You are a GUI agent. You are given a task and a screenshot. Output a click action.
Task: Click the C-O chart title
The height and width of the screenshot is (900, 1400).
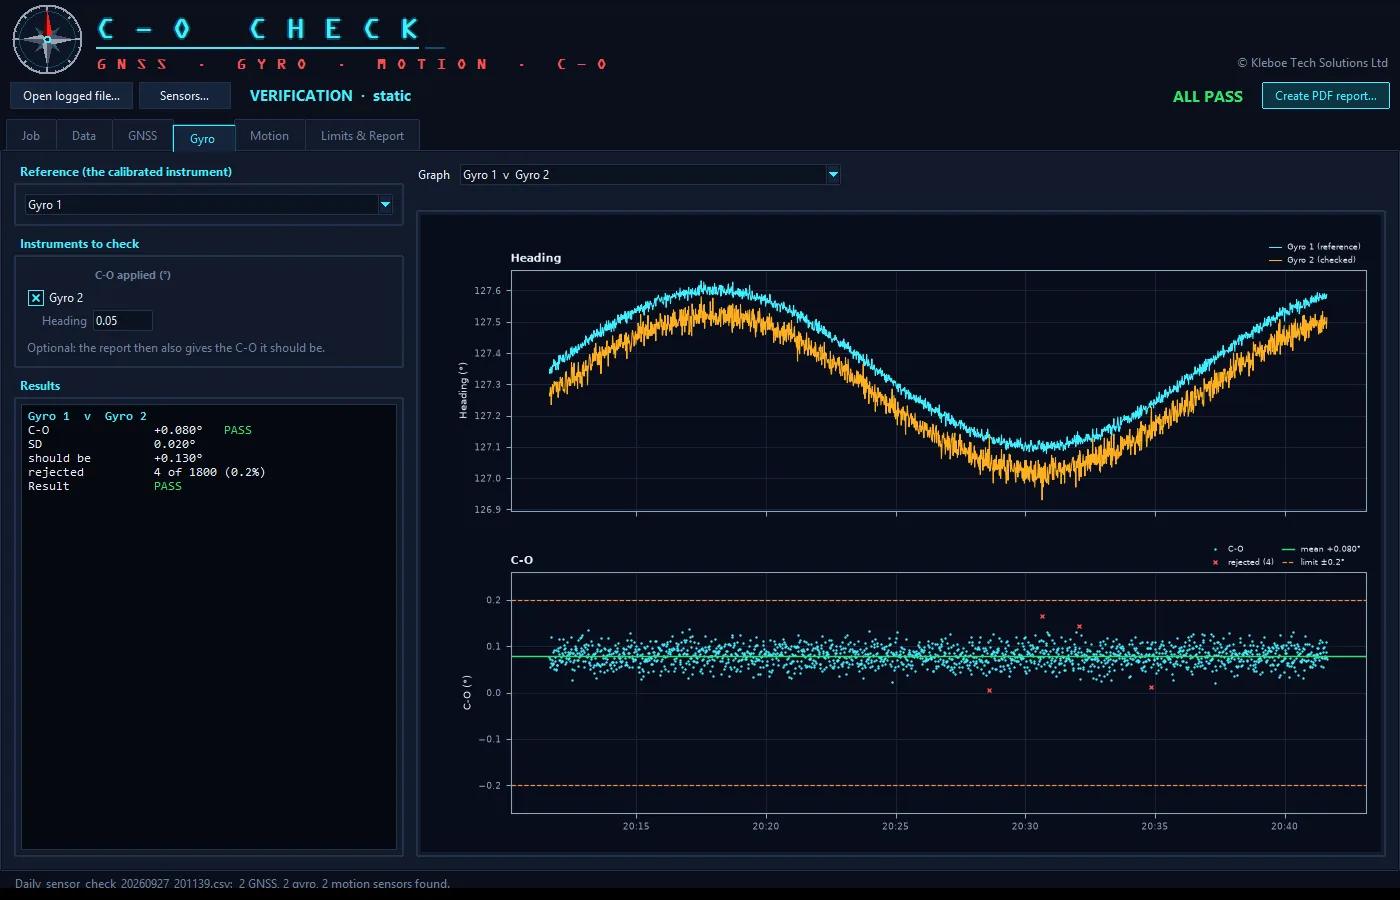click(522, 560)
